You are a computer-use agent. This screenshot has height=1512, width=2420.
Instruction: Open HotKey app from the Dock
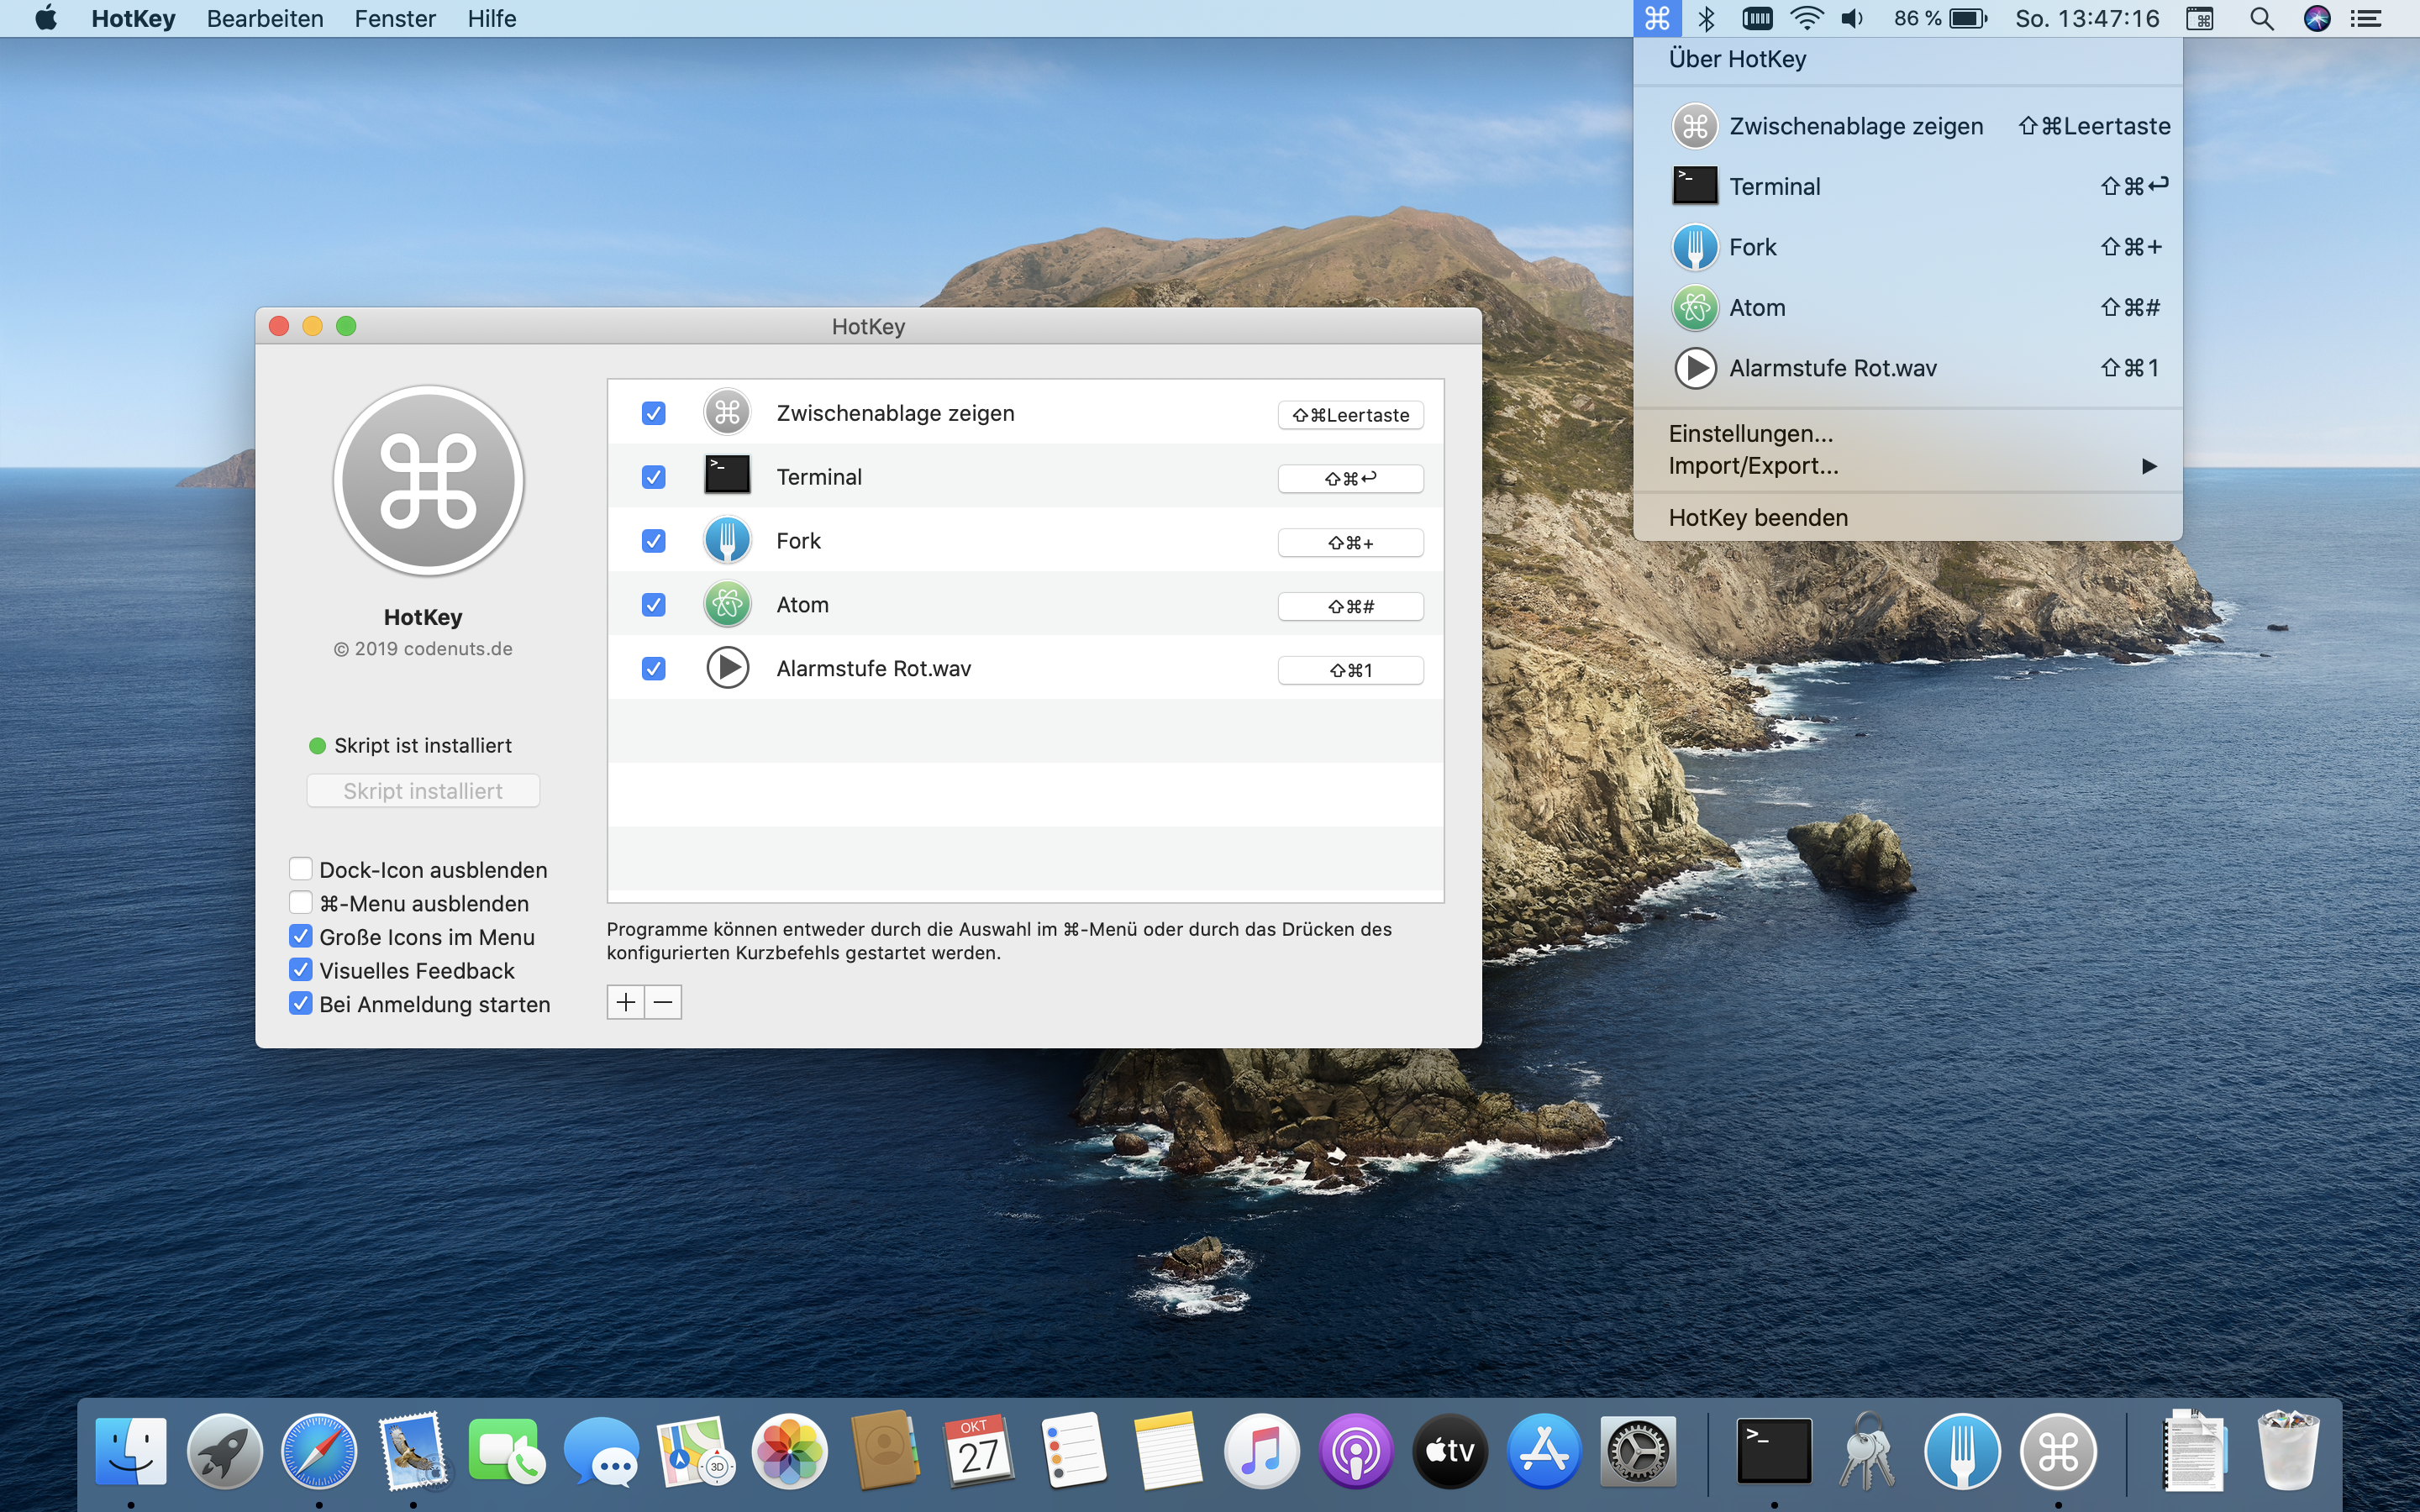pyautogui.click(x=2057, y=1451)
